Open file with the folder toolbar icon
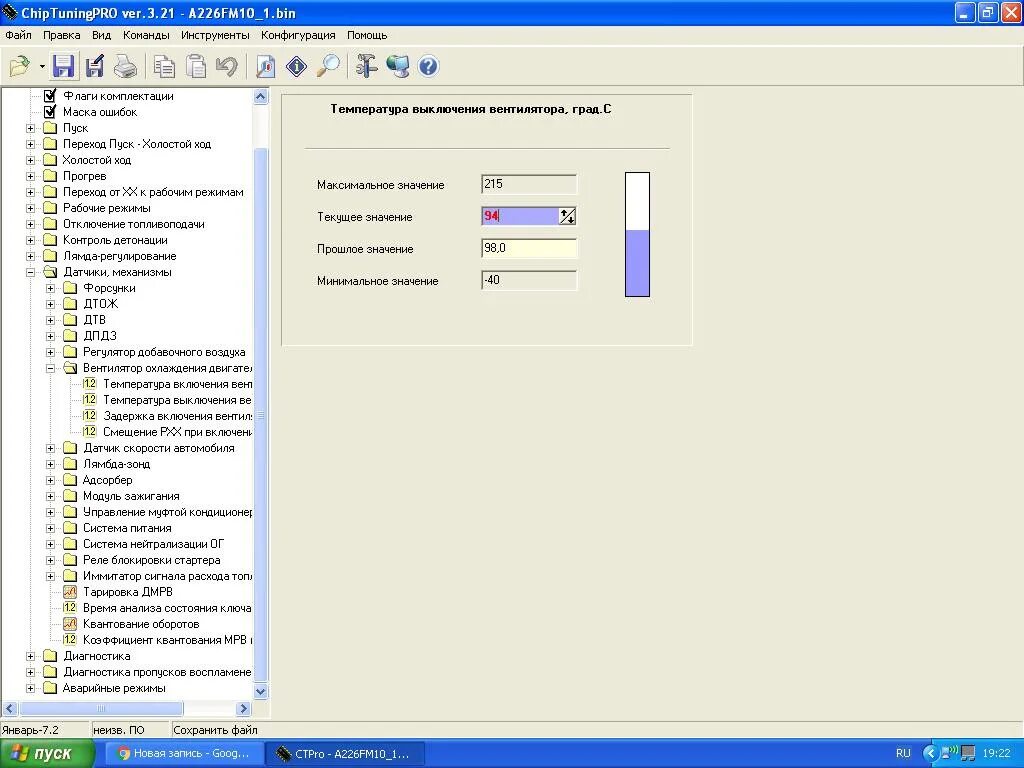This screenshot has width=1024, height=768. coord(20,66)
